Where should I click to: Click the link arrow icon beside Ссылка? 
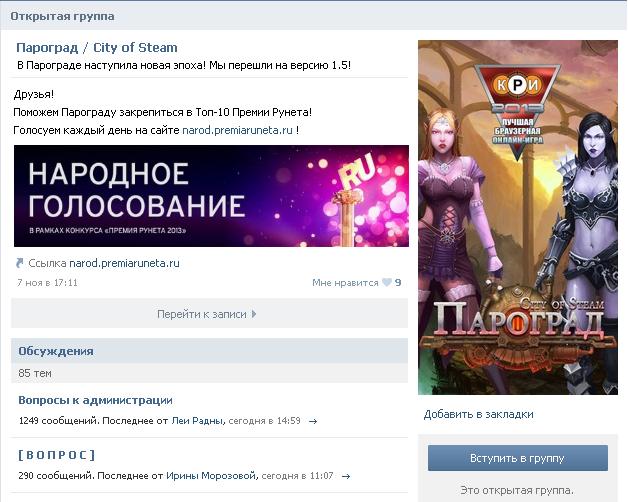pyautogui.click(x=20, y=263)
